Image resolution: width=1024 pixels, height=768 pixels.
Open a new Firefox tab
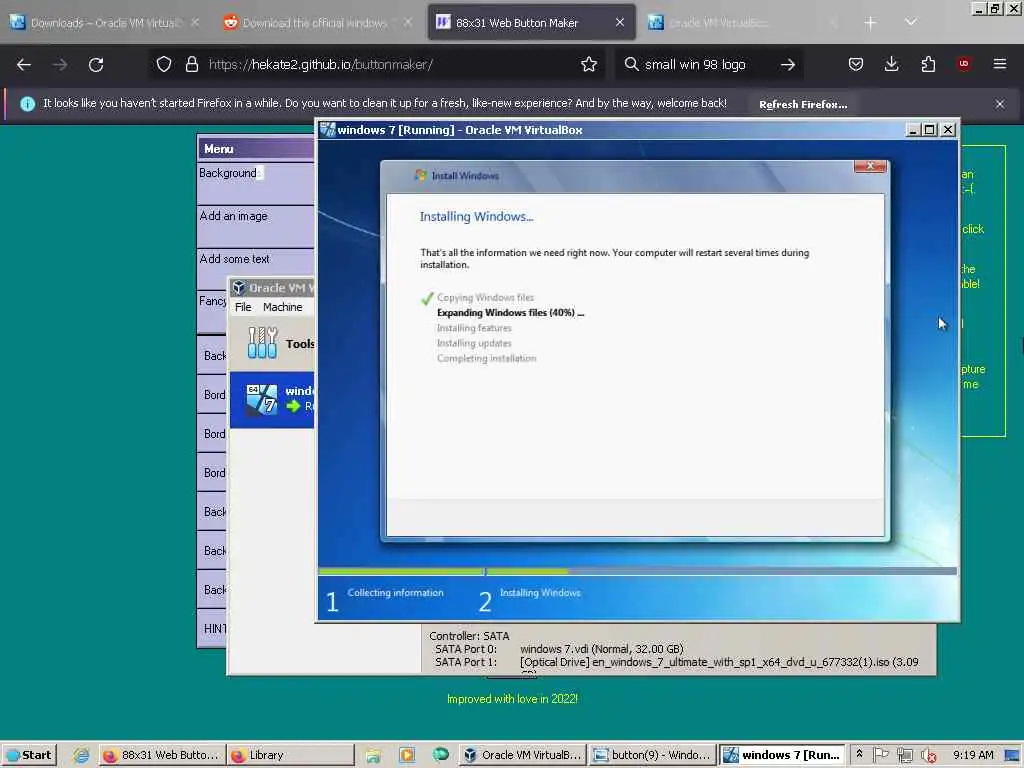(870, 23)
